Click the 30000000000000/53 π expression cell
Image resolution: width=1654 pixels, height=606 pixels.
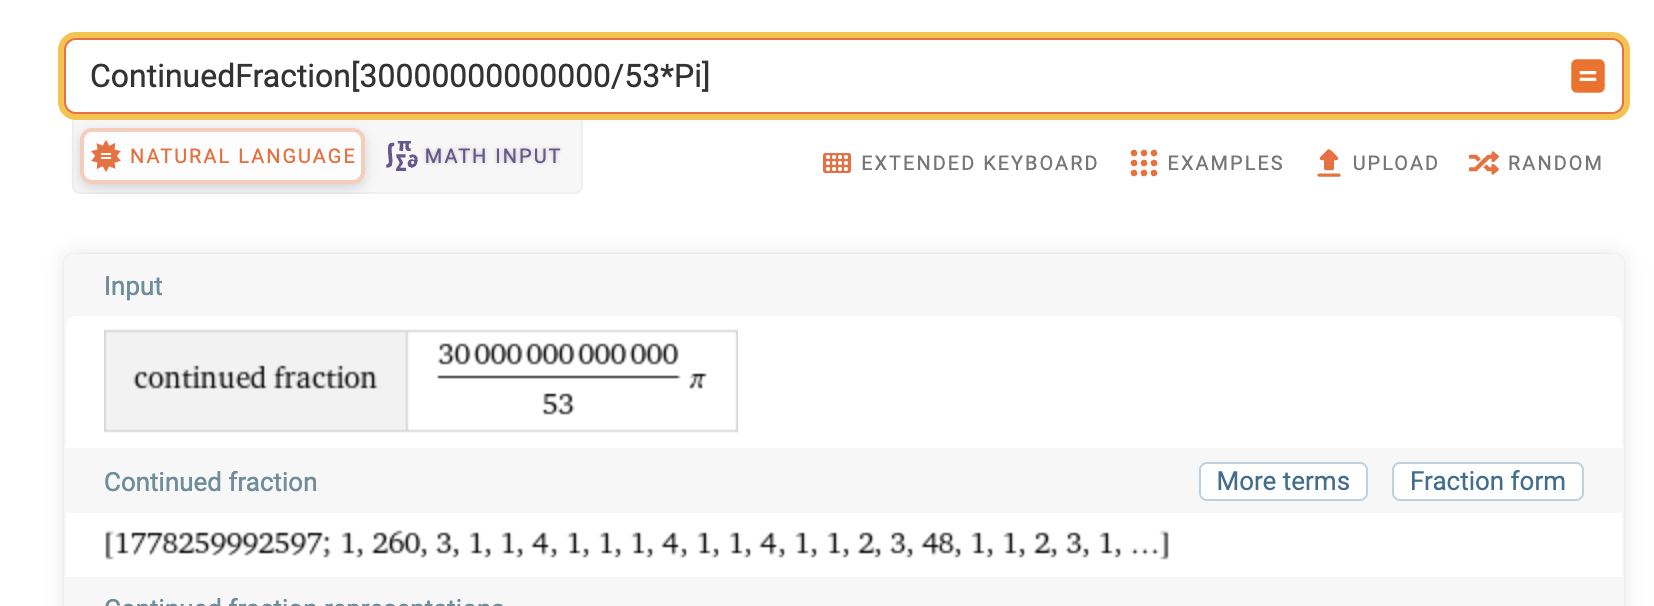572,381
